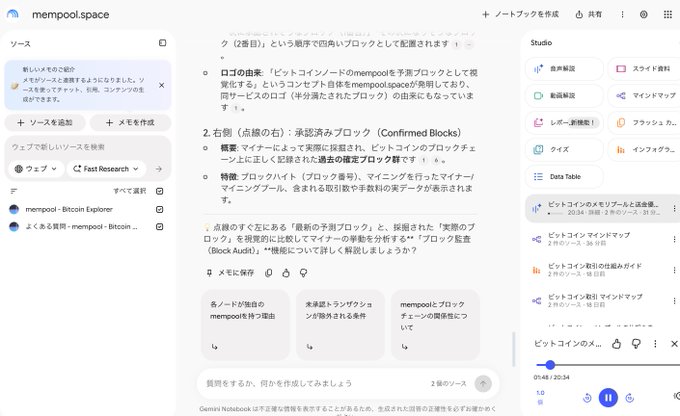The height and width of the screenshot is (416, 680).
Task: Open the Google apps grid icon
Action: click(667, 14)
